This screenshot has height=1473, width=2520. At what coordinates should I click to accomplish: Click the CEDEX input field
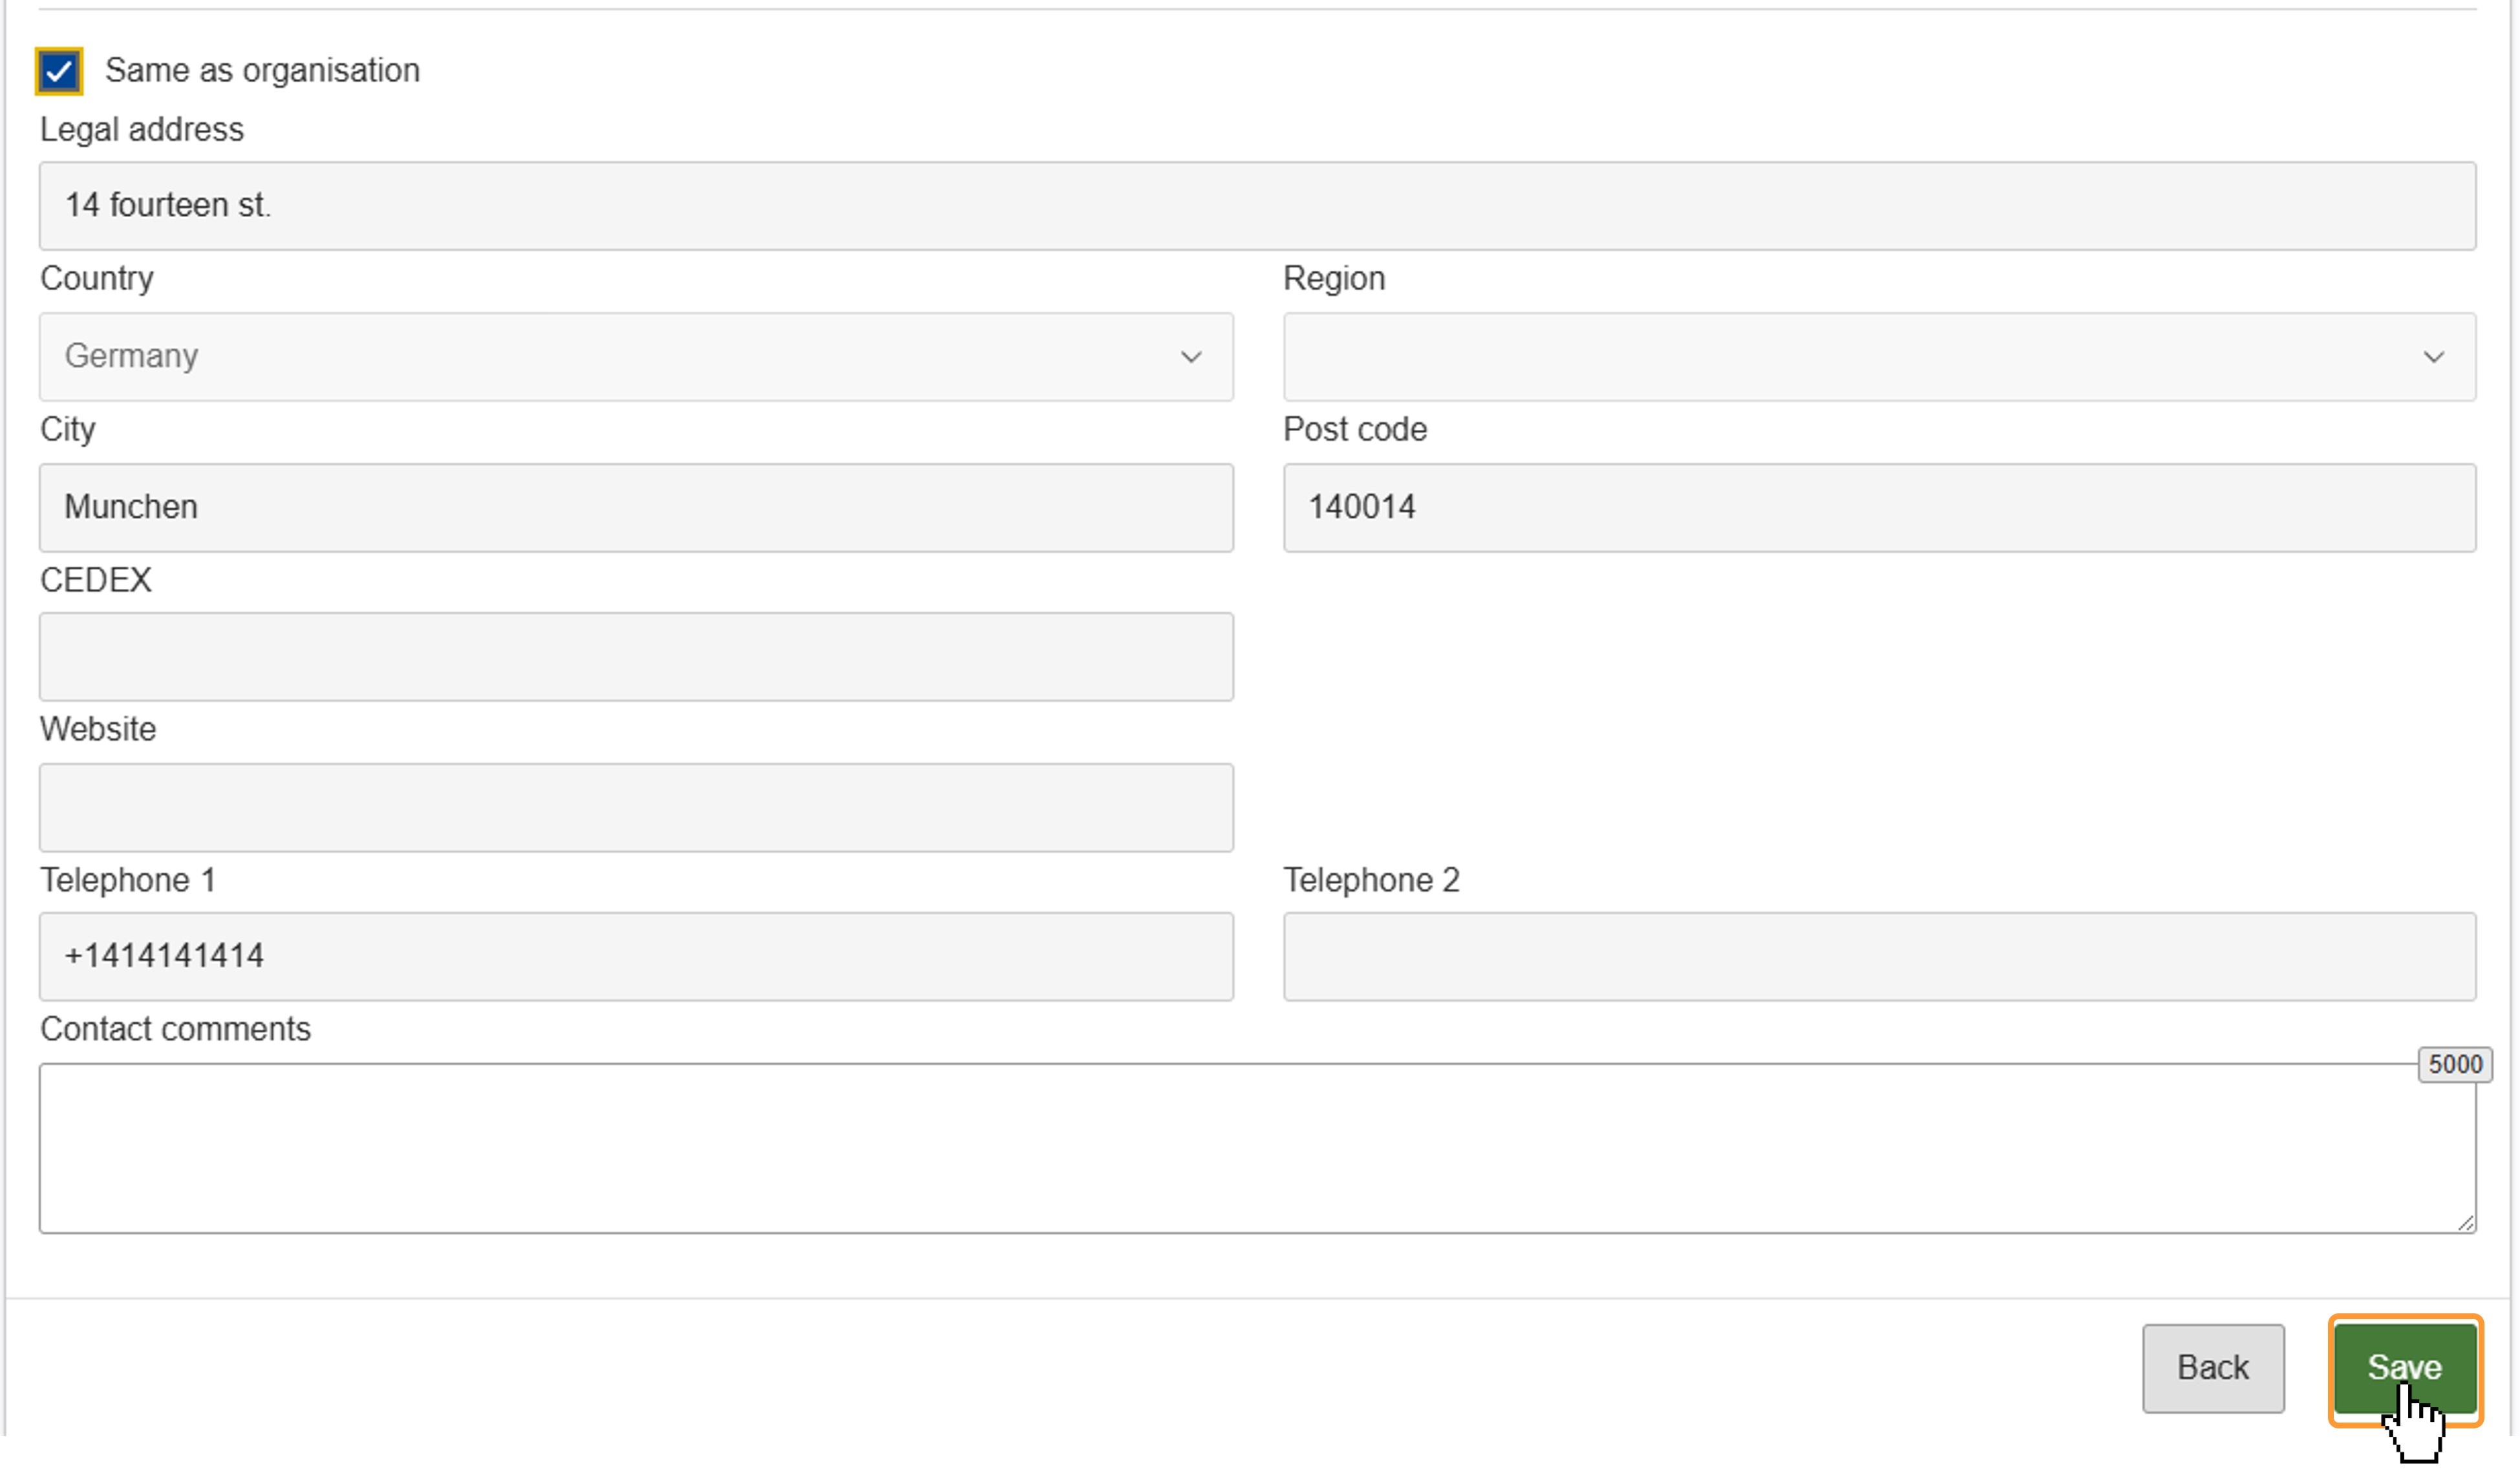(x=635, y=657)
